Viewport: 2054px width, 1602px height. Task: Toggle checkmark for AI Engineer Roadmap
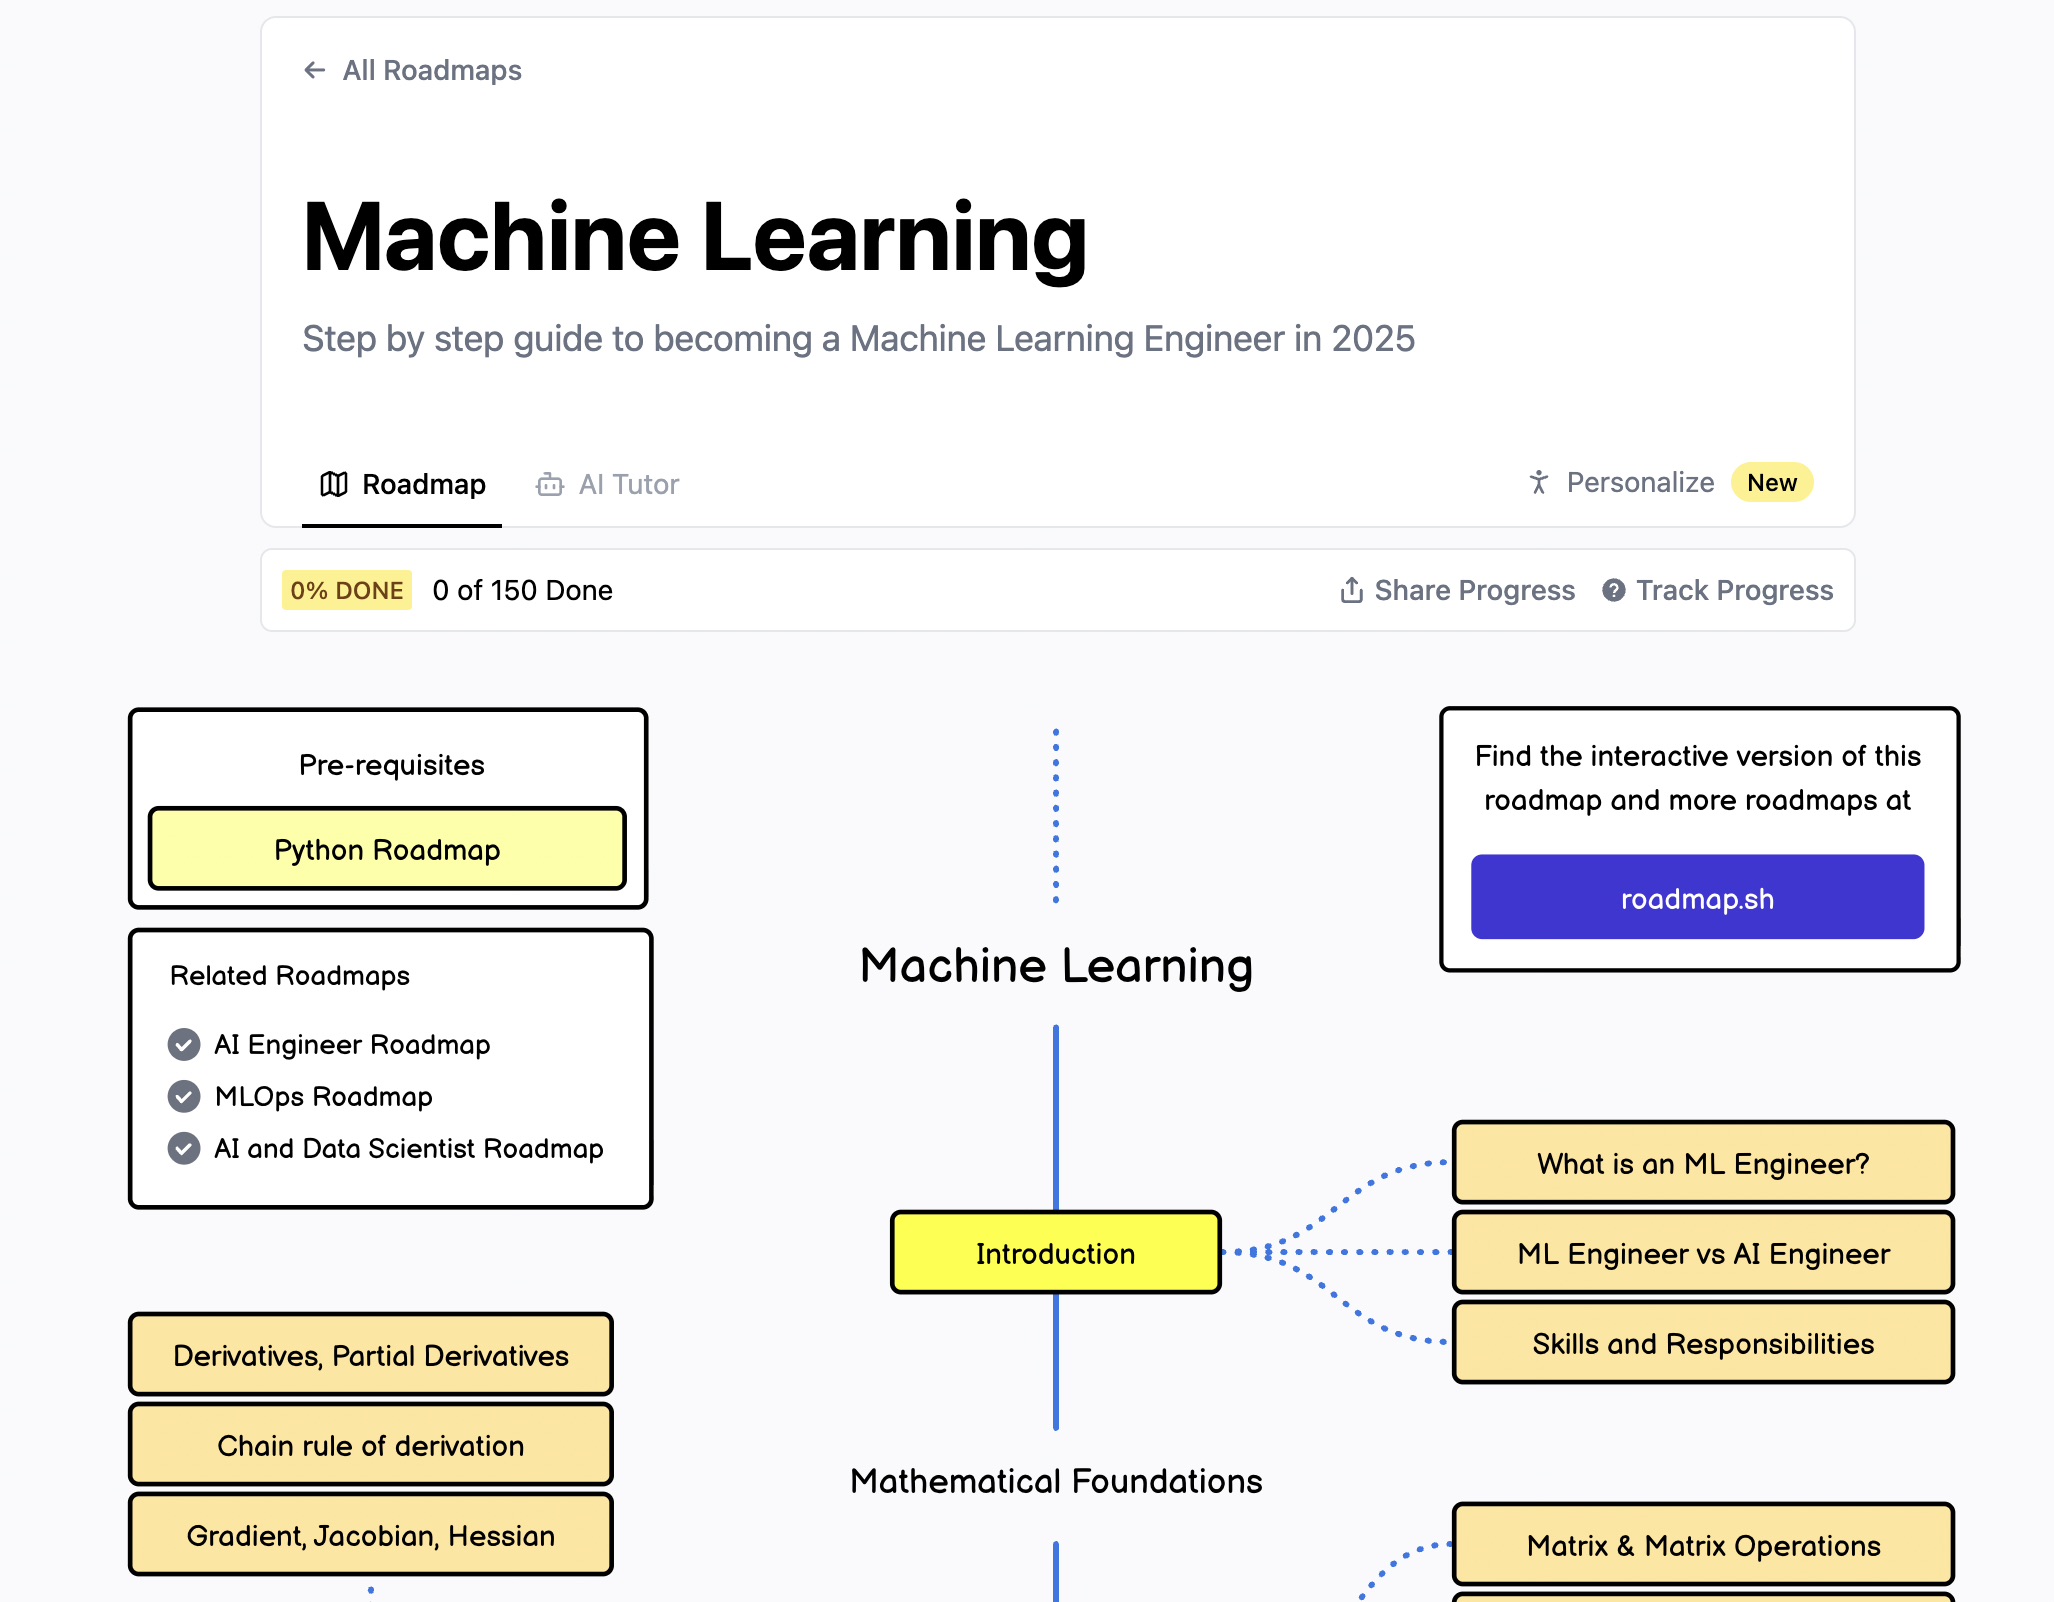coord(184,1045)
